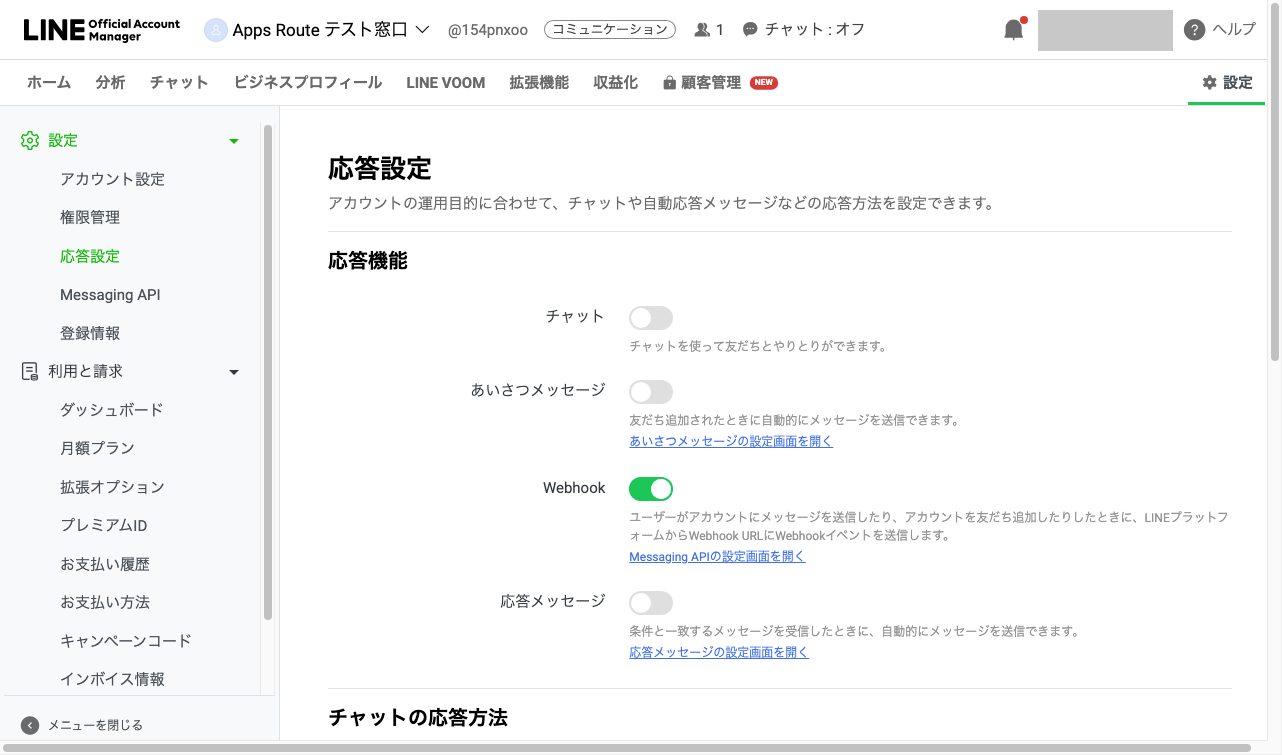
Task: Select アカウント設定 in the sidebar
Action: (x=113, y=179)
